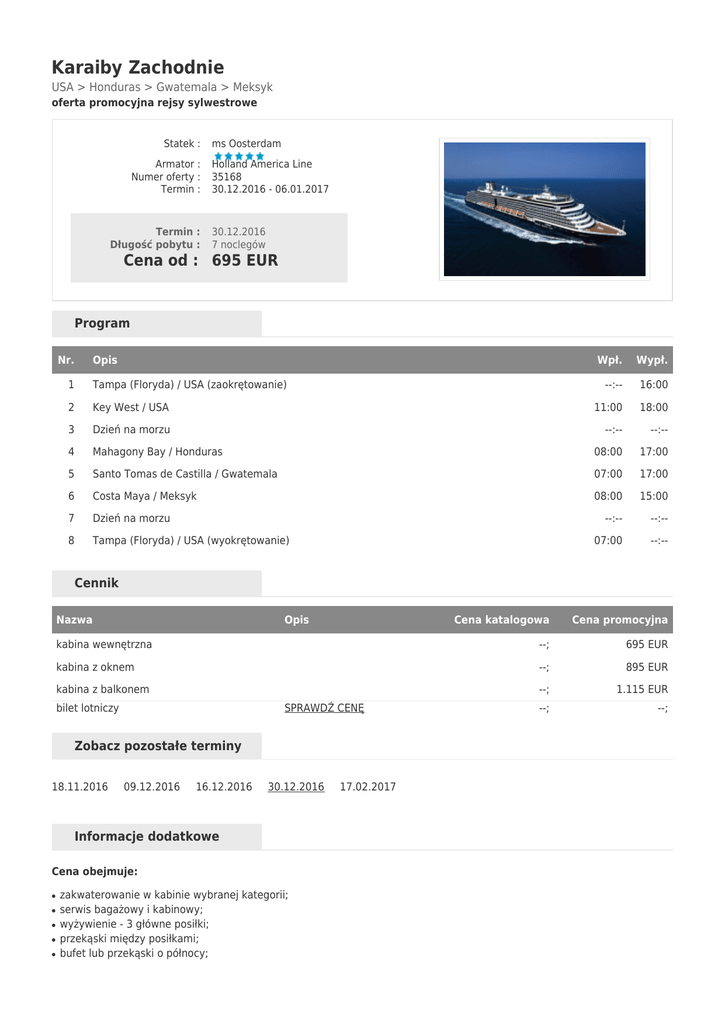Select the kabina z balkonem row

[103, 689]
